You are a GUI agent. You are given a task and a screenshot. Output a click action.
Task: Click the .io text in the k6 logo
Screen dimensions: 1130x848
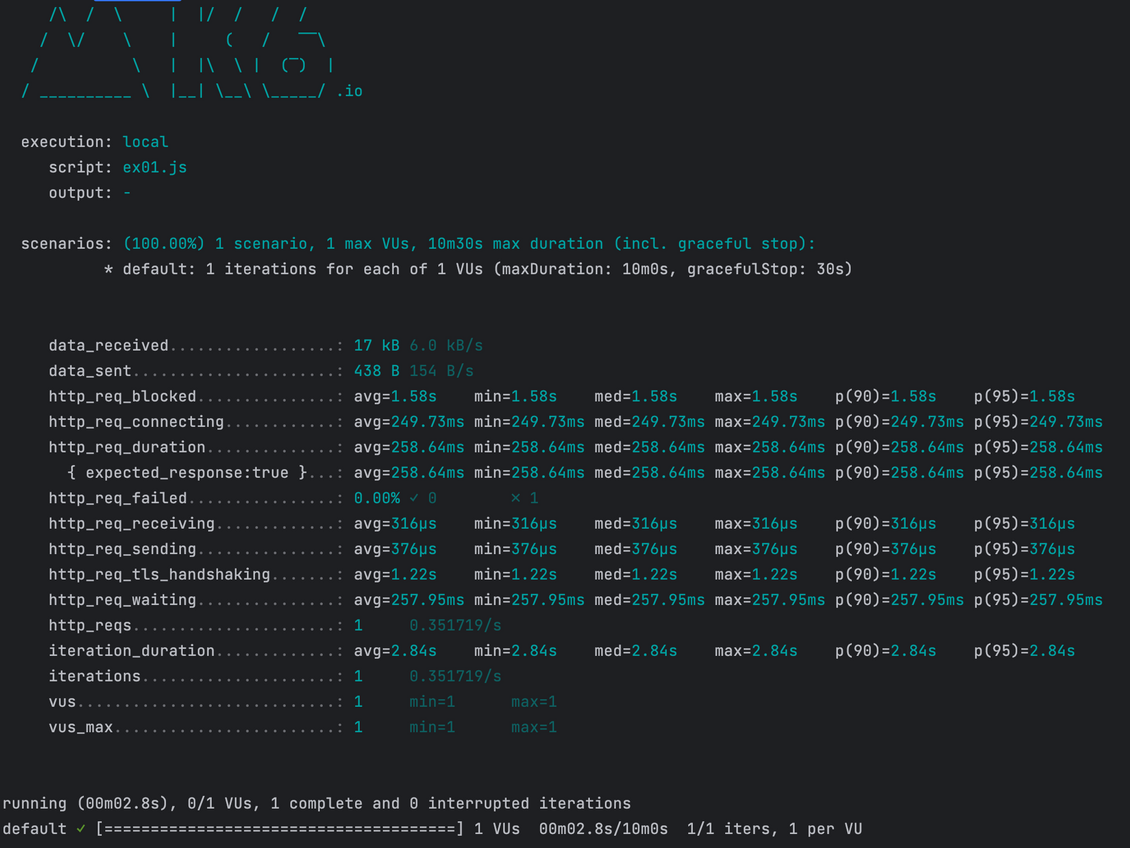coord(349,92)
